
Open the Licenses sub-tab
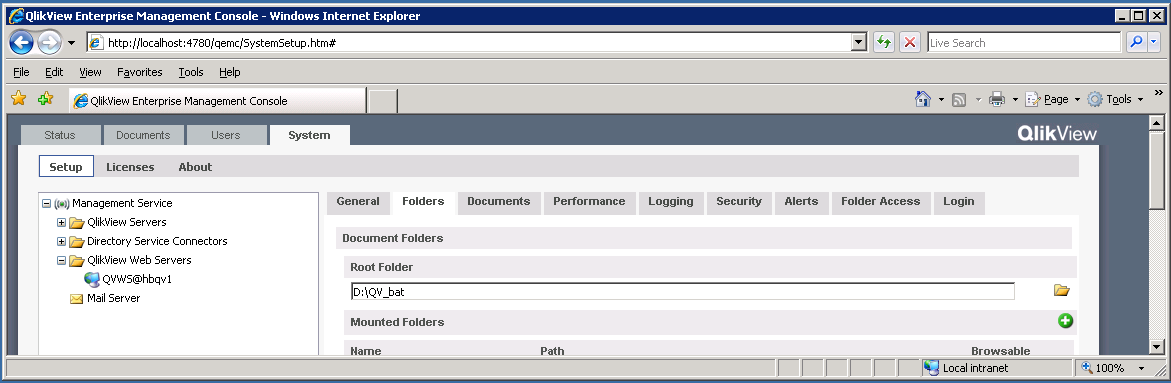point(130,166)
